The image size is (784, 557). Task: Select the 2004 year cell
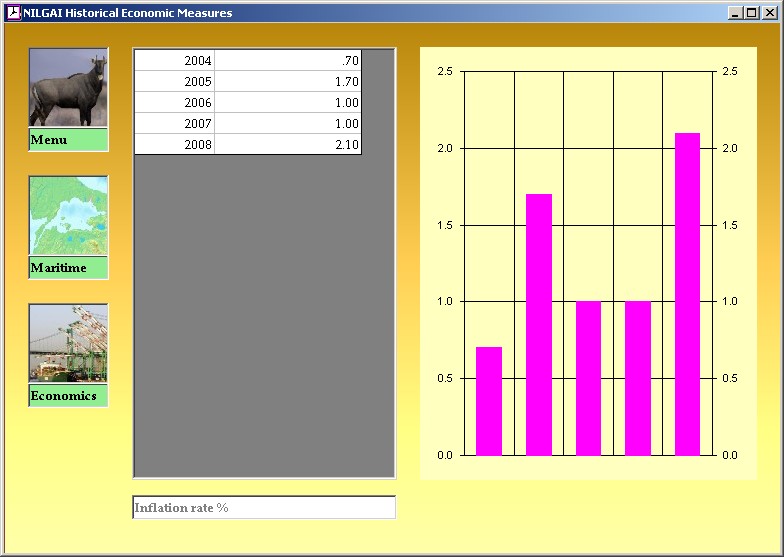point(175,61)
